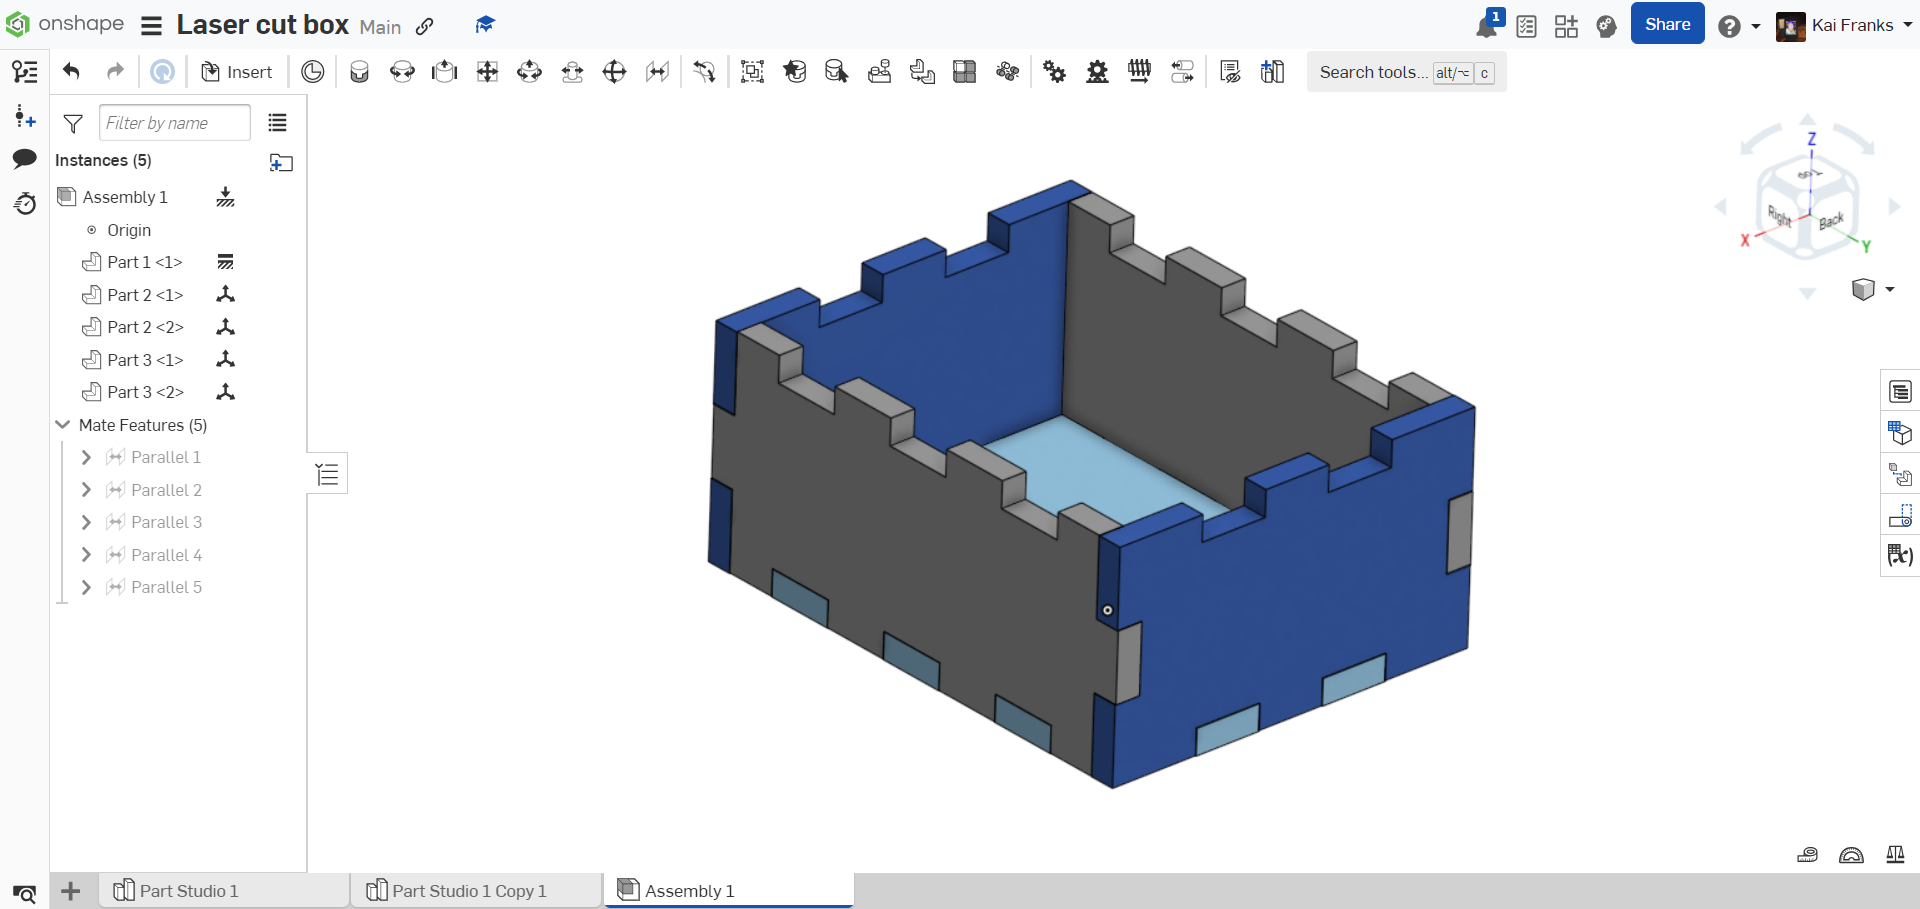The image size is (1920, 909).
Task: Select Part 2 <2> instance
Action: 145,327
